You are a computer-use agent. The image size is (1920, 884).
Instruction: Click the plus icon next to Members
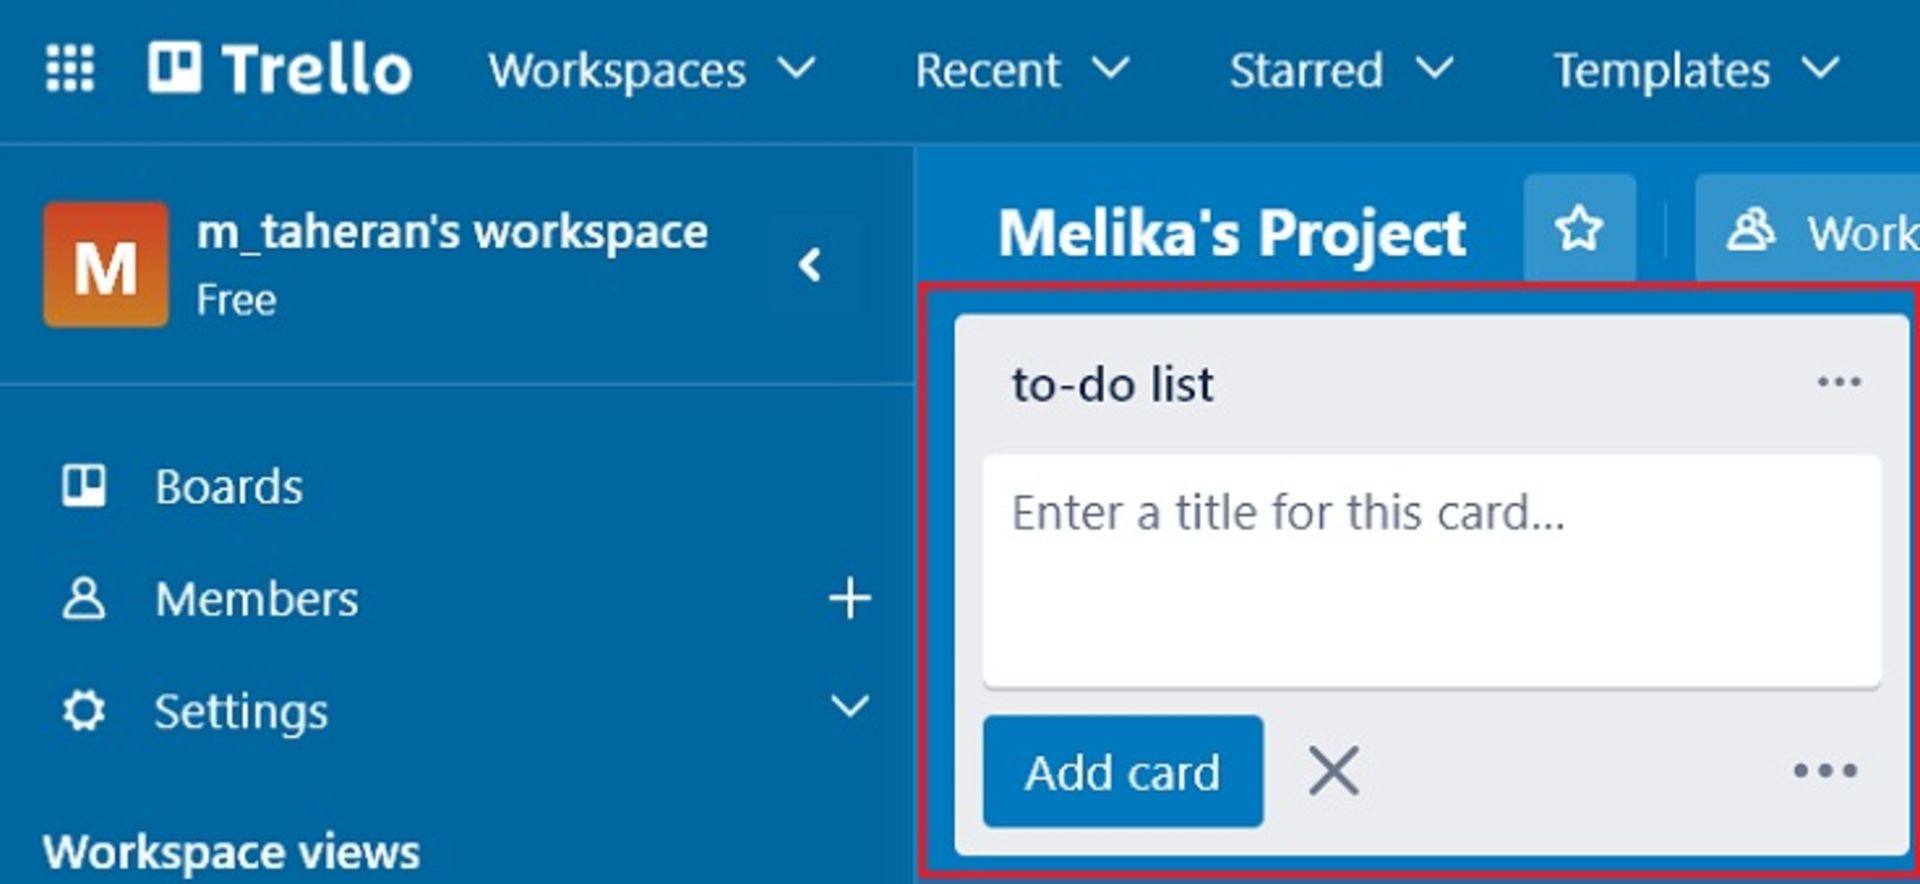(849, 599)
